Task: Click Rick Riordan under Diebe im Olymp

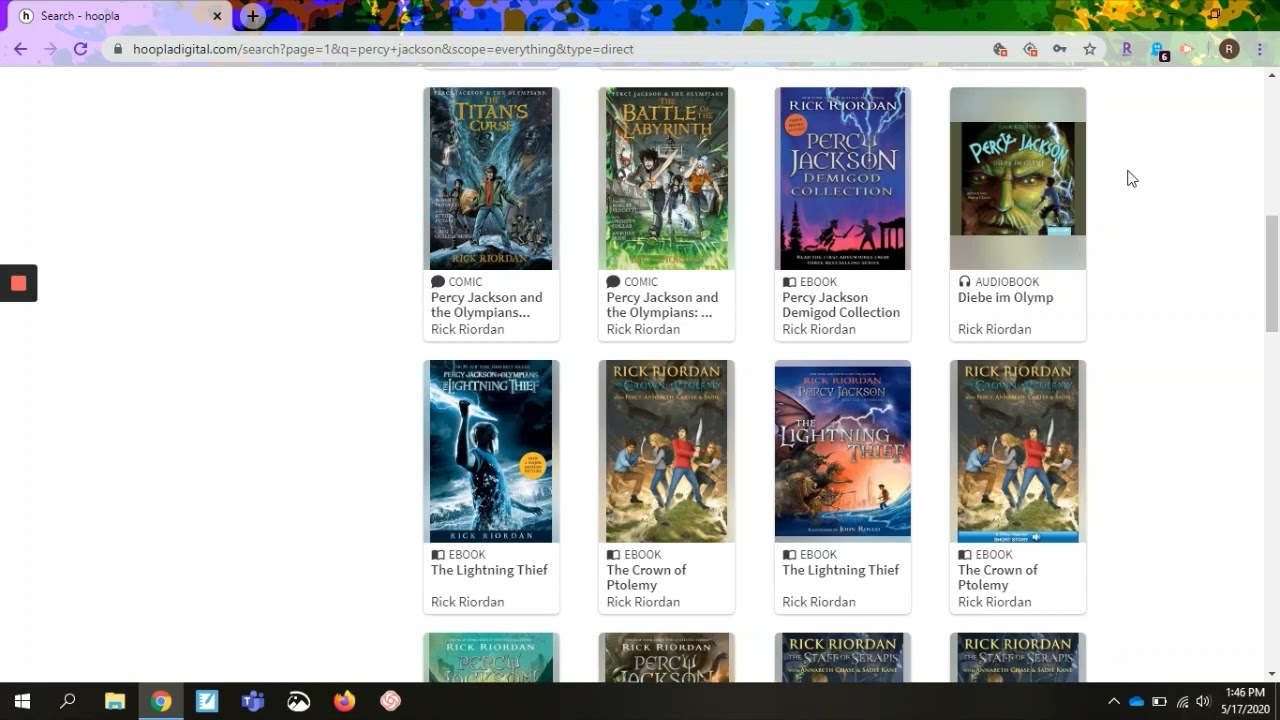Action: [x=994, y=329]
